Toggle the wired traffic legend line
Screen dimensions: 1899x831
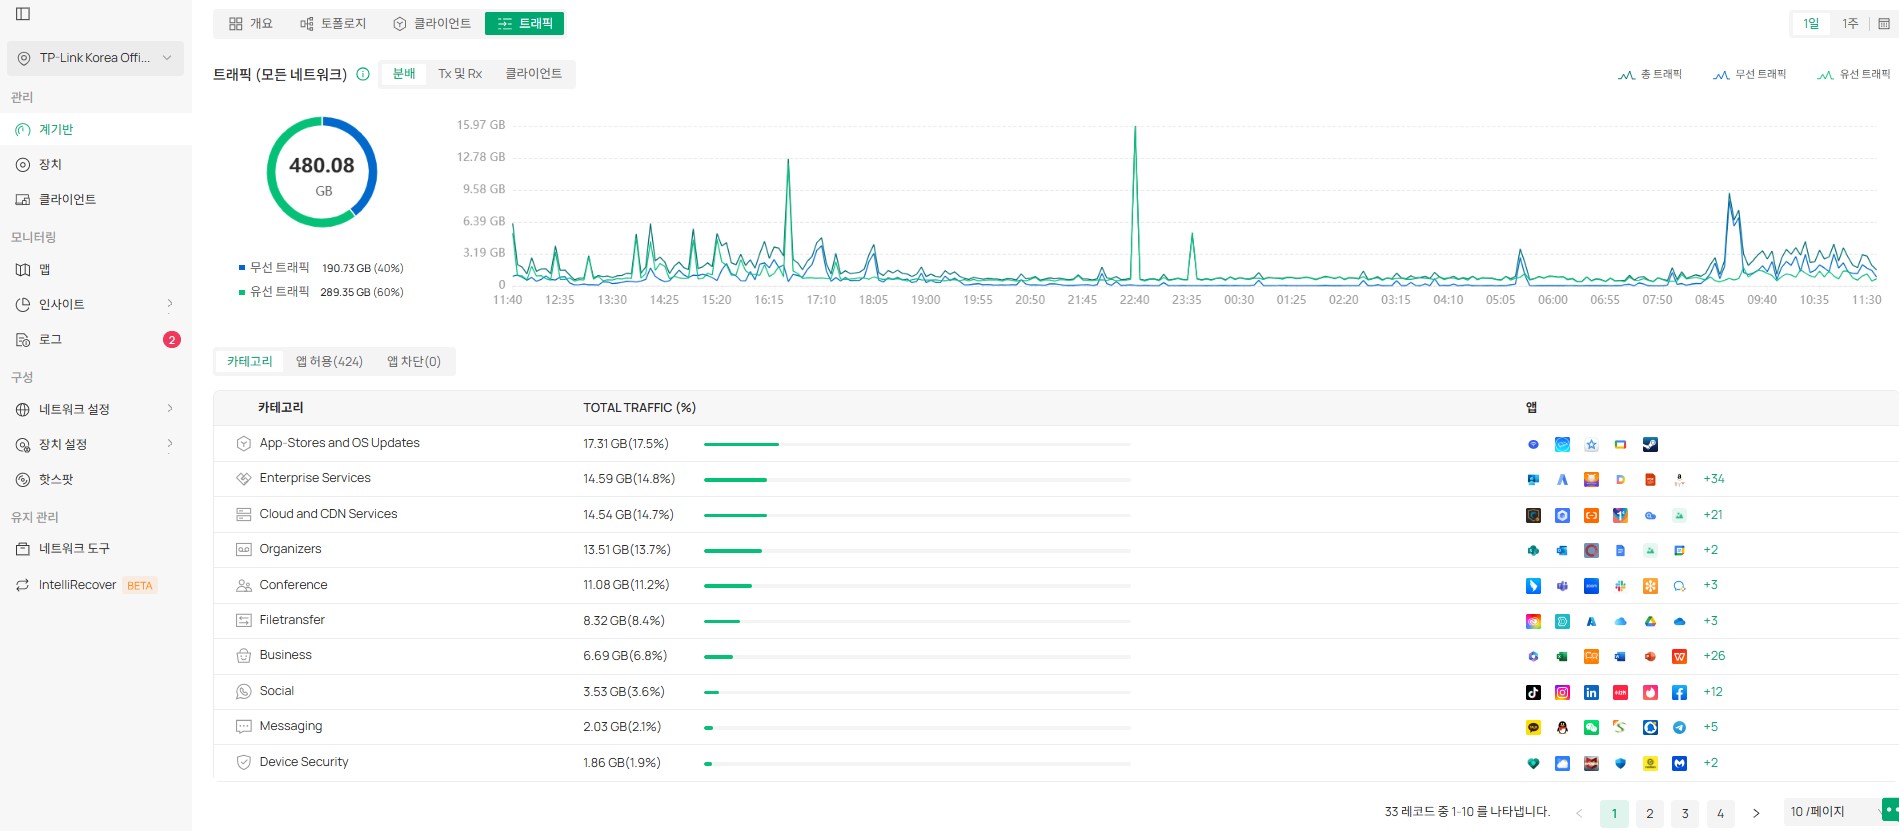[1853, 74]
